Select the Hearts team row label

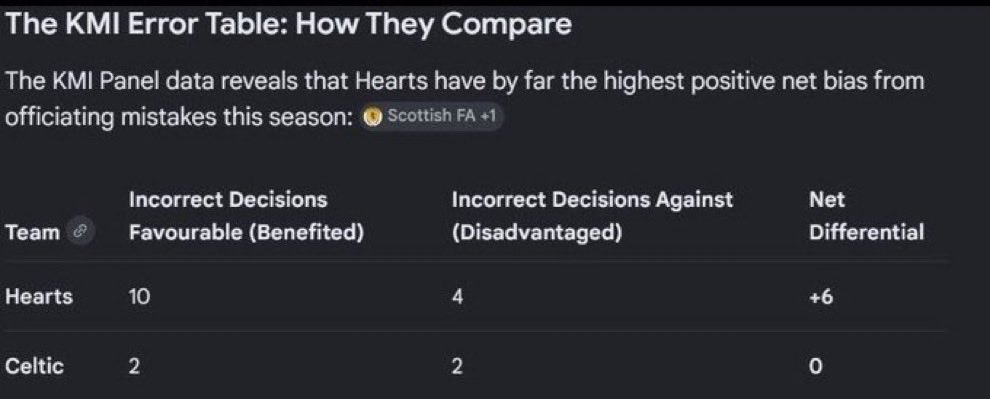(x=39, y=297)
